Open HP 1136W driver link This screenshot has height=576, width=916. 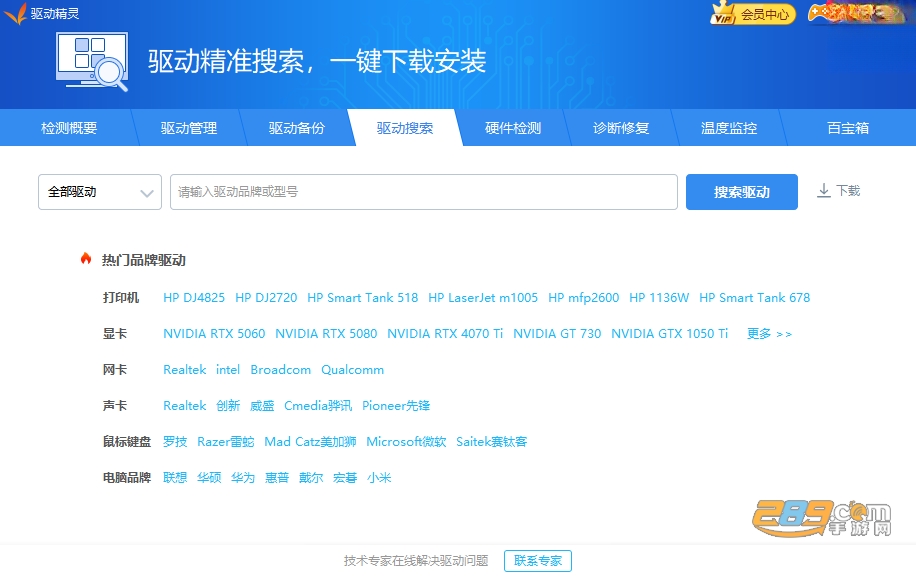(x=660, y=297)
